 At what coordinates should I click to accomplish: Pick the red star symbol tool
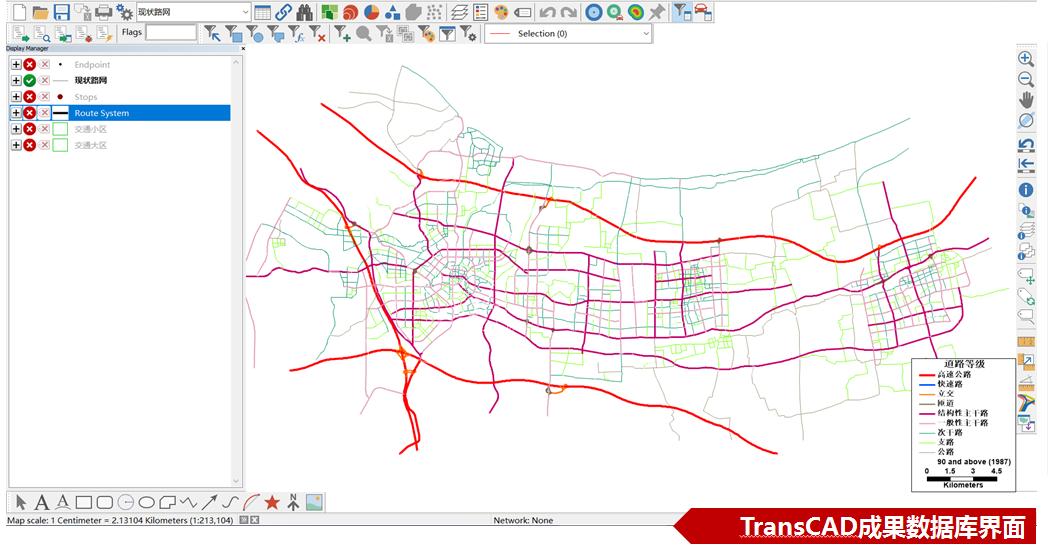click(271, 502)
